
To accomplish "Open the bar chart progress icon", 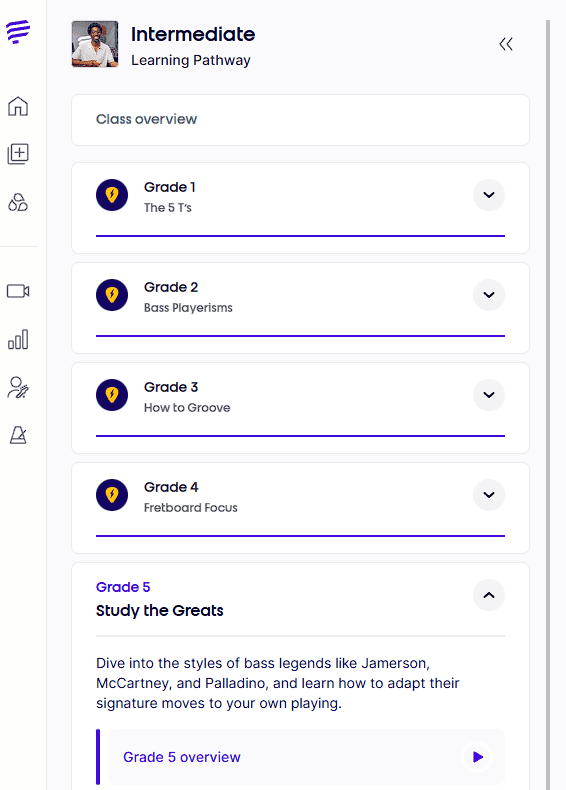I will click(x=18, y=340).
